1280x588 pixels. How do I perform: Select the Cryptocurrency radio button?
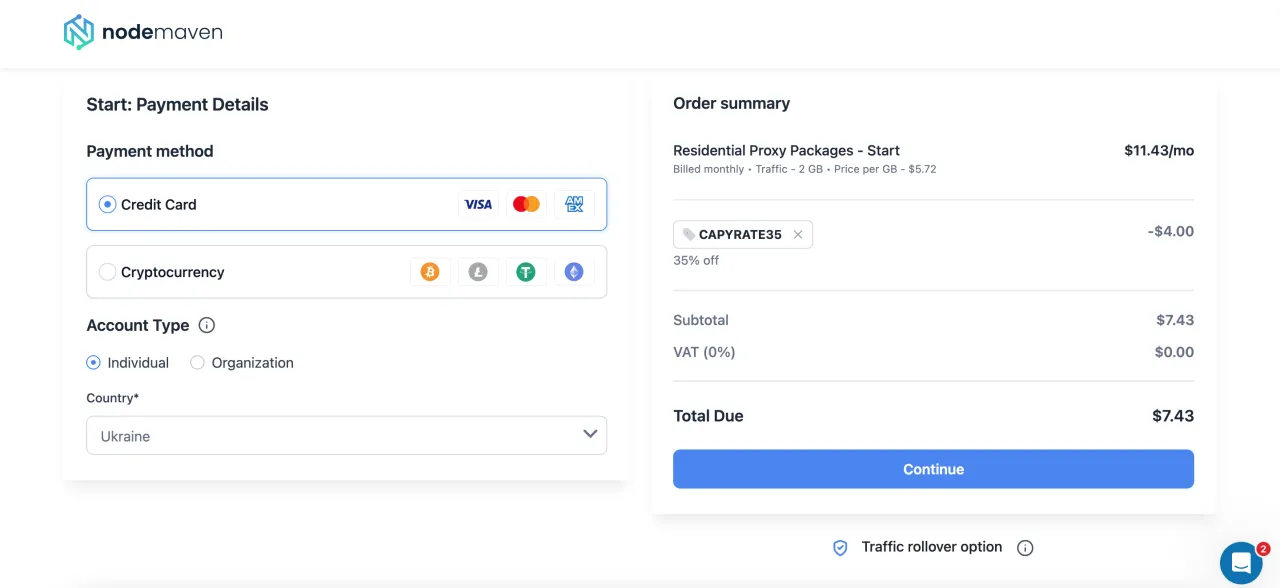[x=108, y=272]
